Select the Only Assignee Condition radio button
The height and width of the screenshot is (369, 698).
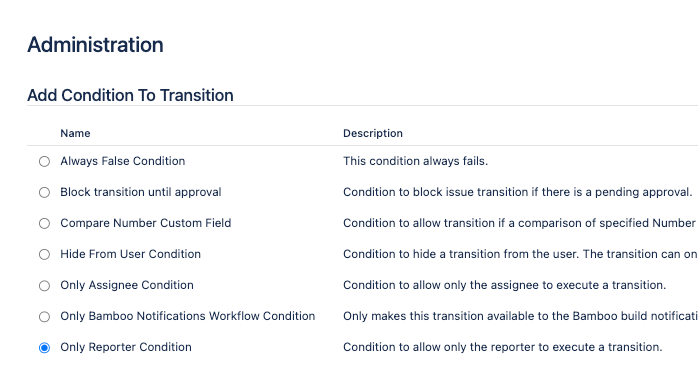coord(44,286)
